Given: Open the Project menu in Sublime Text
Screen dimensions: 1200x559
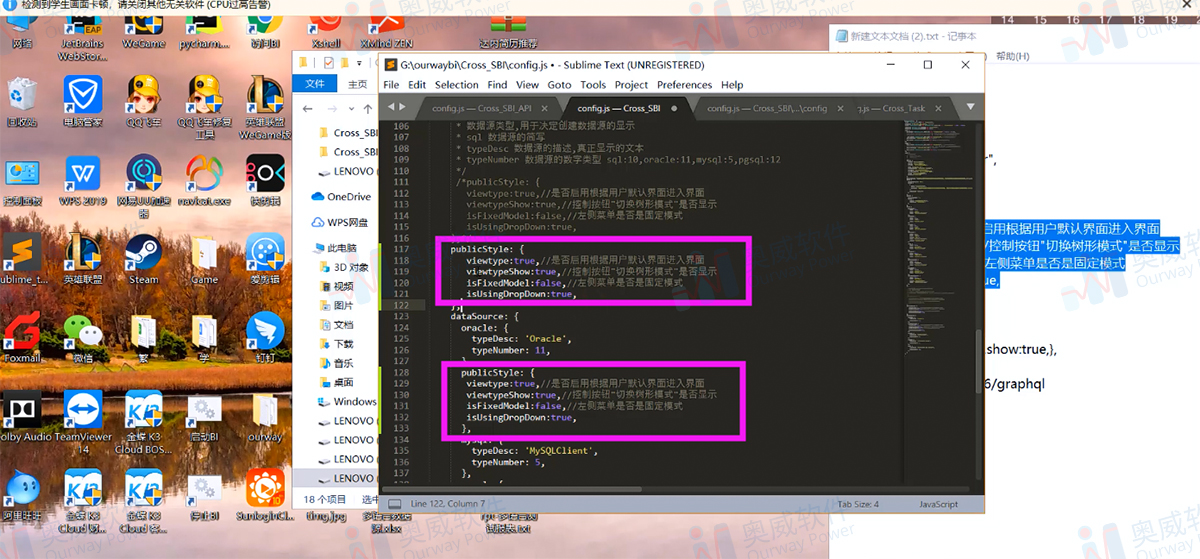Looking at the screenshot, I should click(631, 85).
